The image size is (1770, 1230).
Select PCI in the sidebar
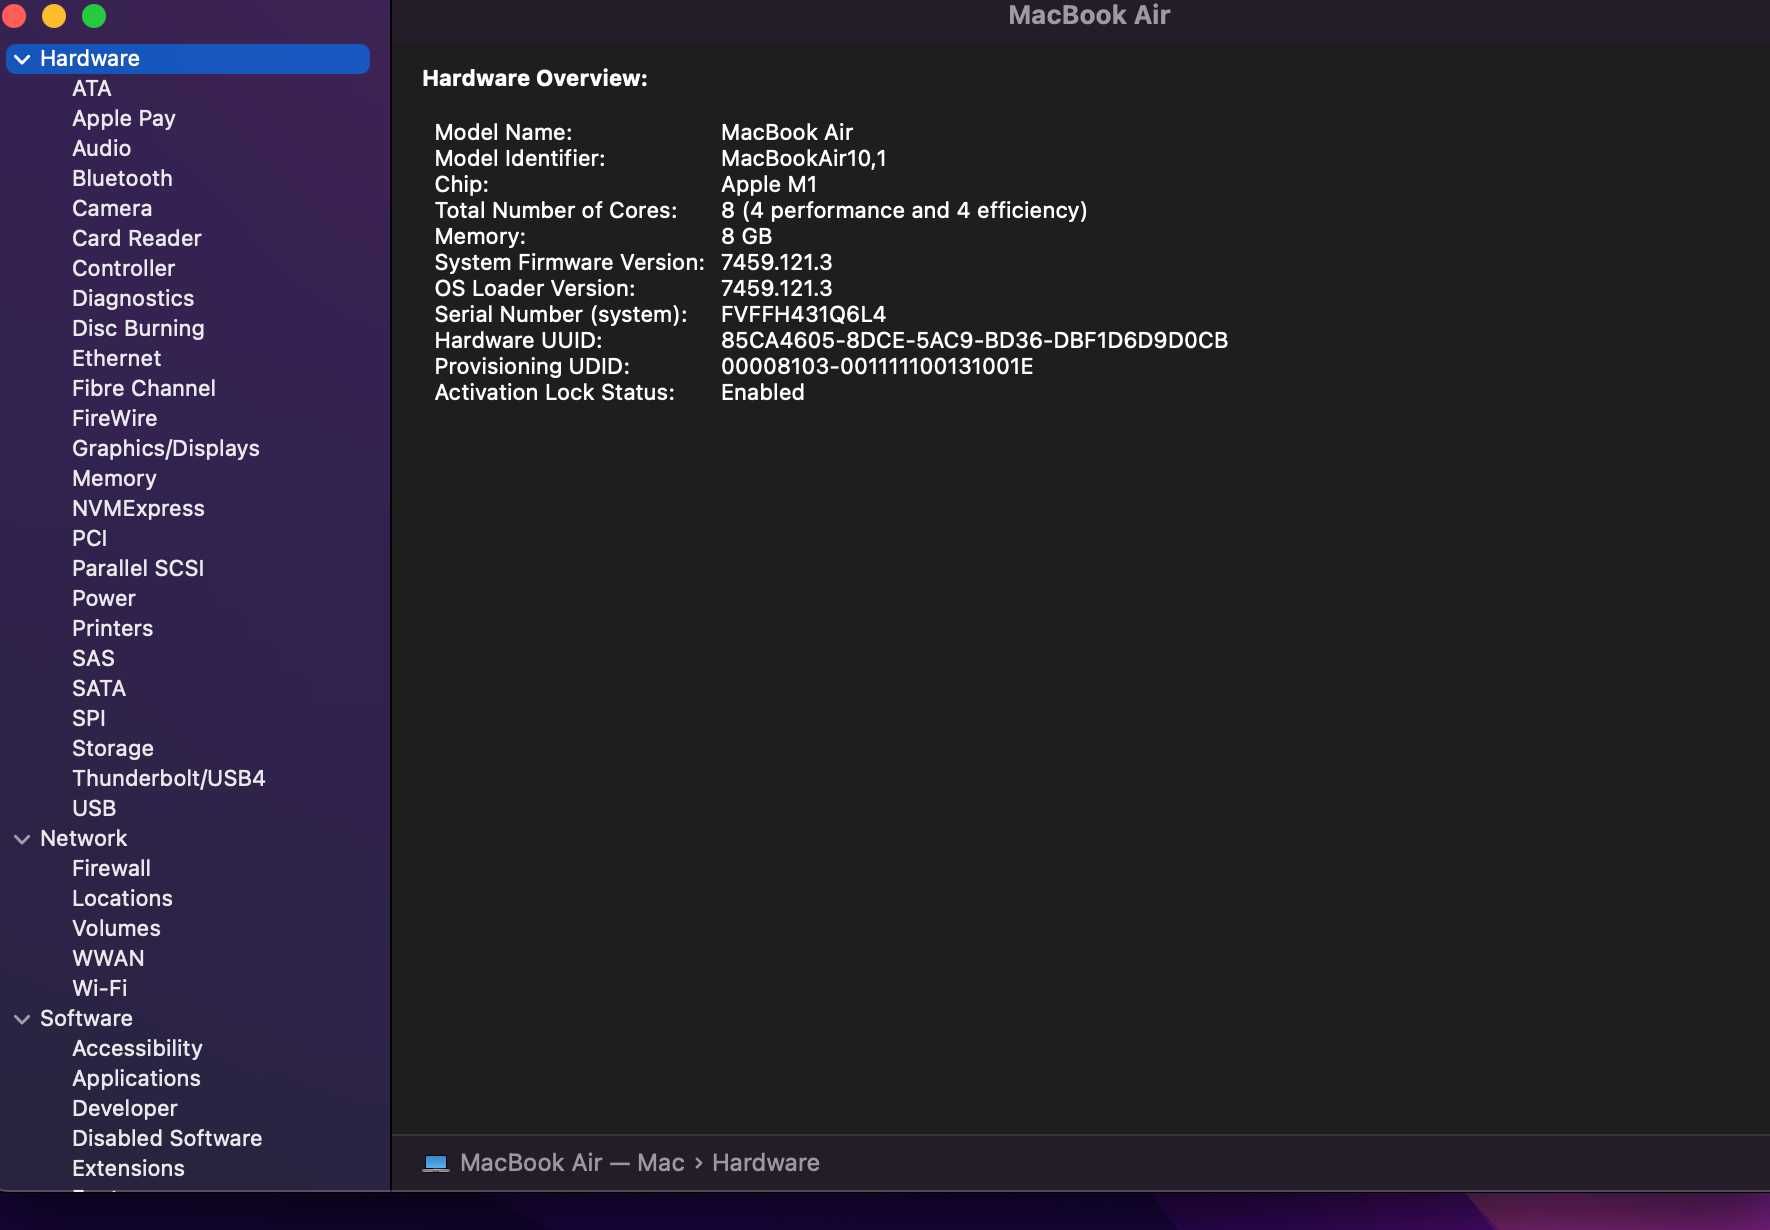89,539
